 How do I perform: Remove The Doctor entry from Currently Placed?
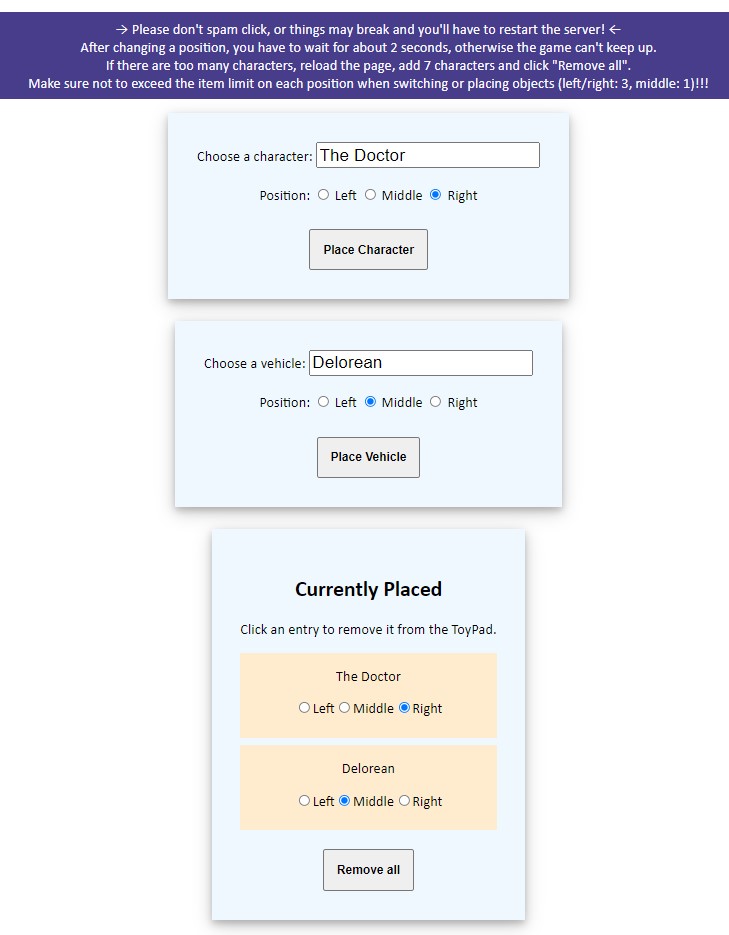coord(368,677)
